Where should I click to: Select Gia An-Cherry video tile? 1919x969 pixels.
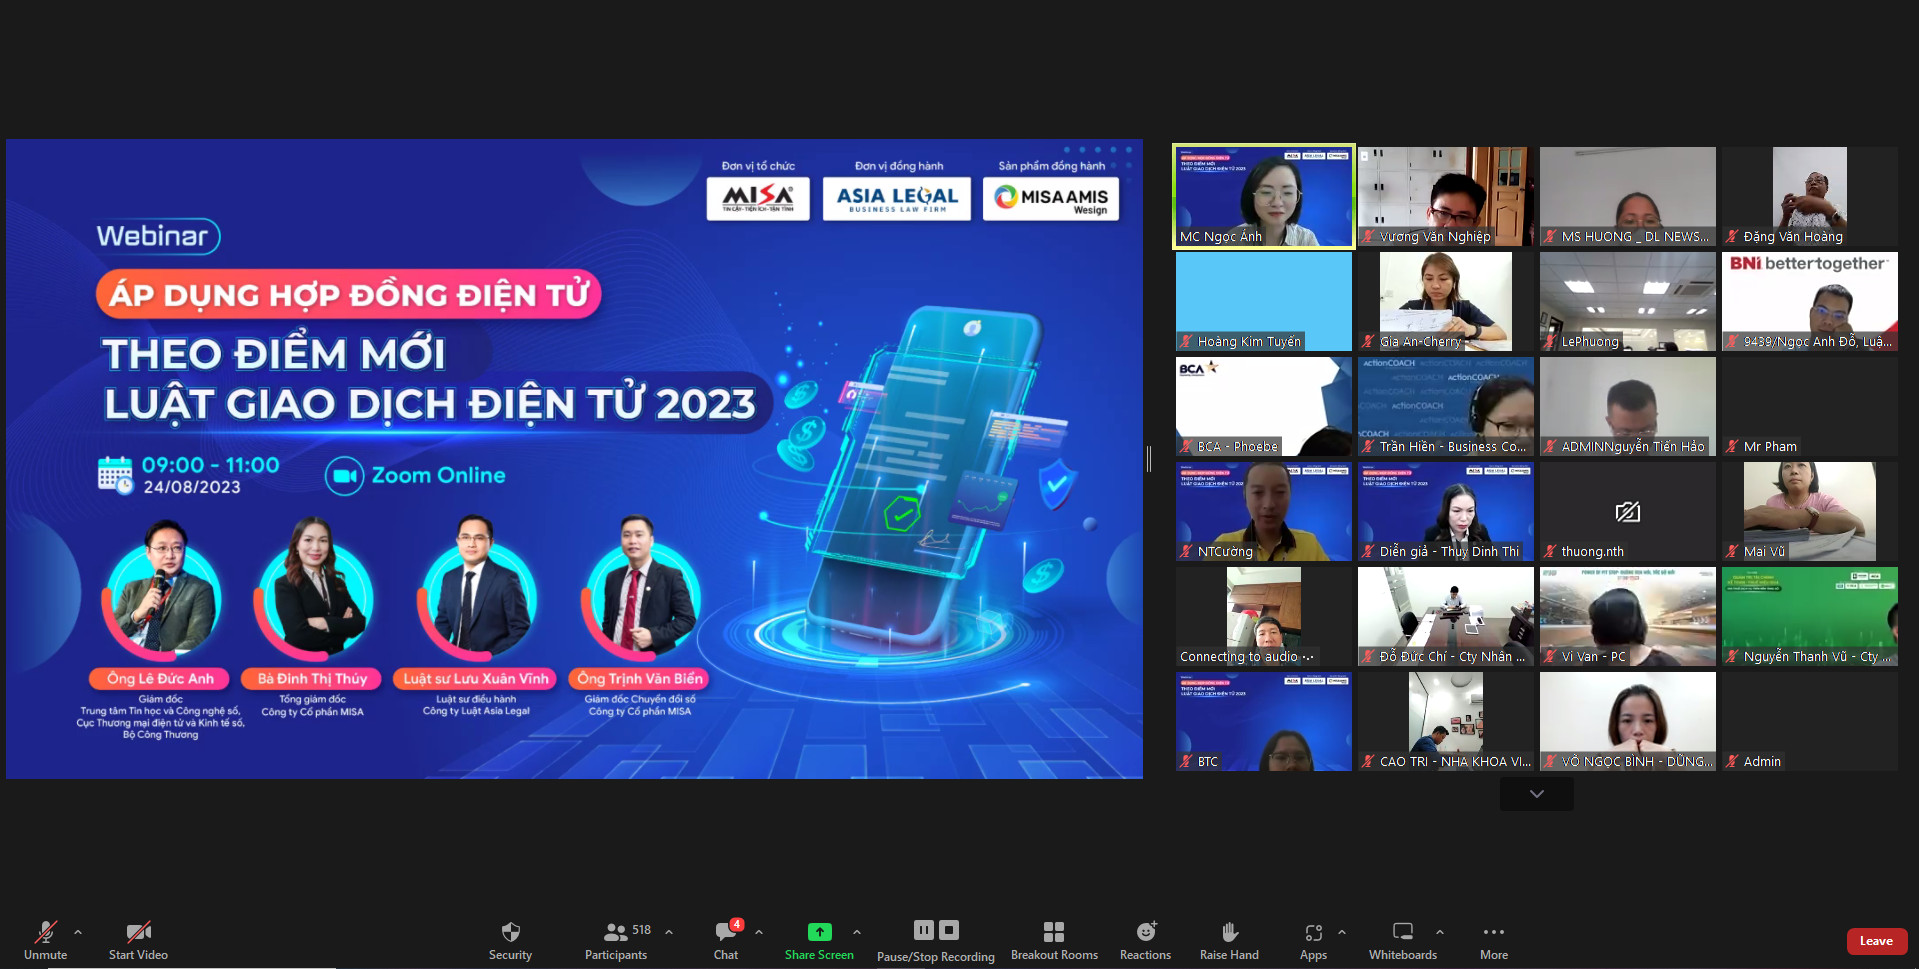point(1446,301)
